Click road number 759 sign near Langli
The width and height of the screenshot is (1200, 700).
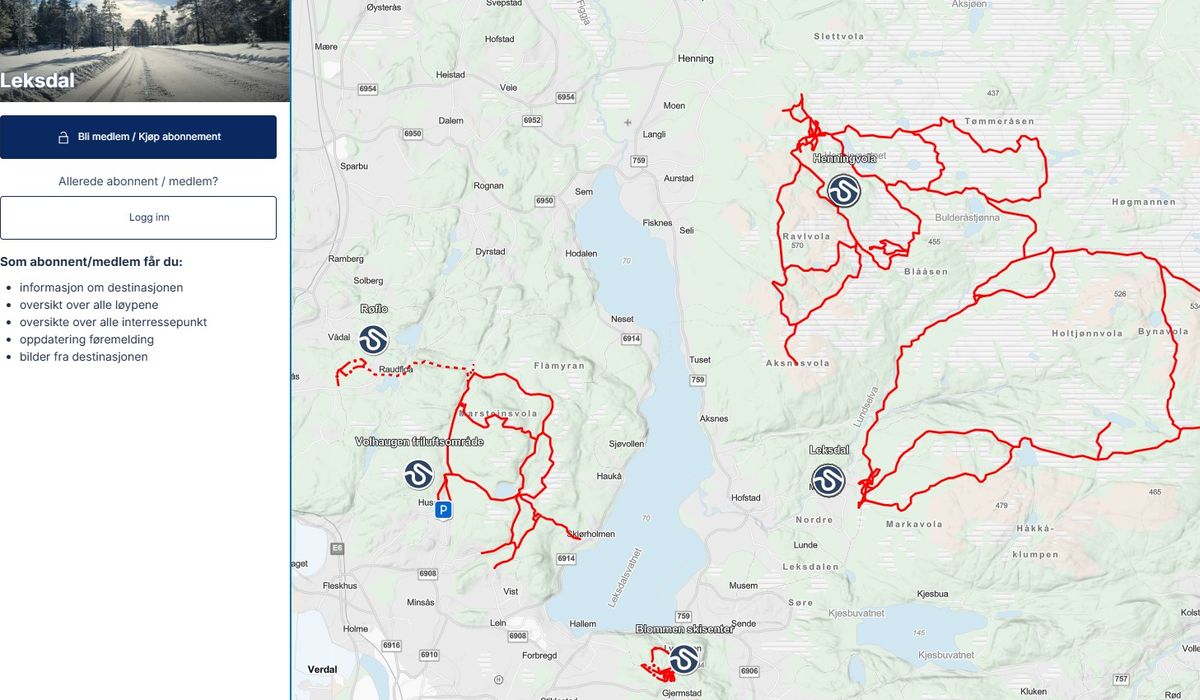pos(639,160)
